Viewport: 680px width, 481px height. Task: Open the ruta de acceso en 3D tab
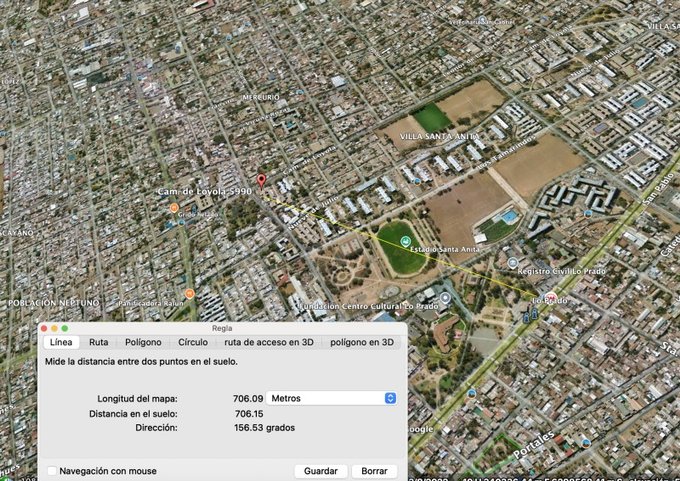pos(267,342)
